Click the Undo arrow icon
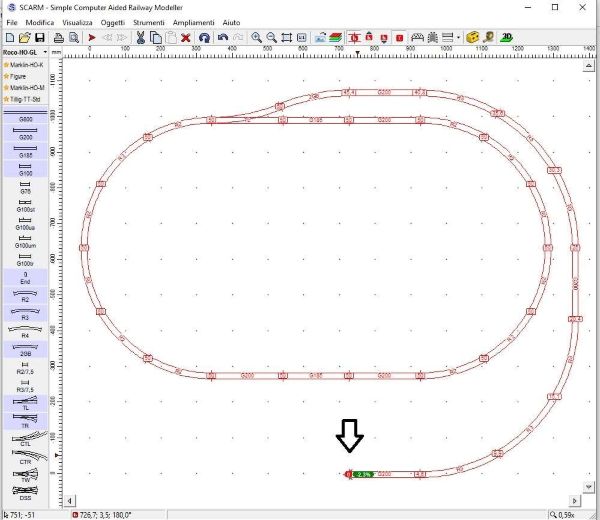 [x=223, y=37]
